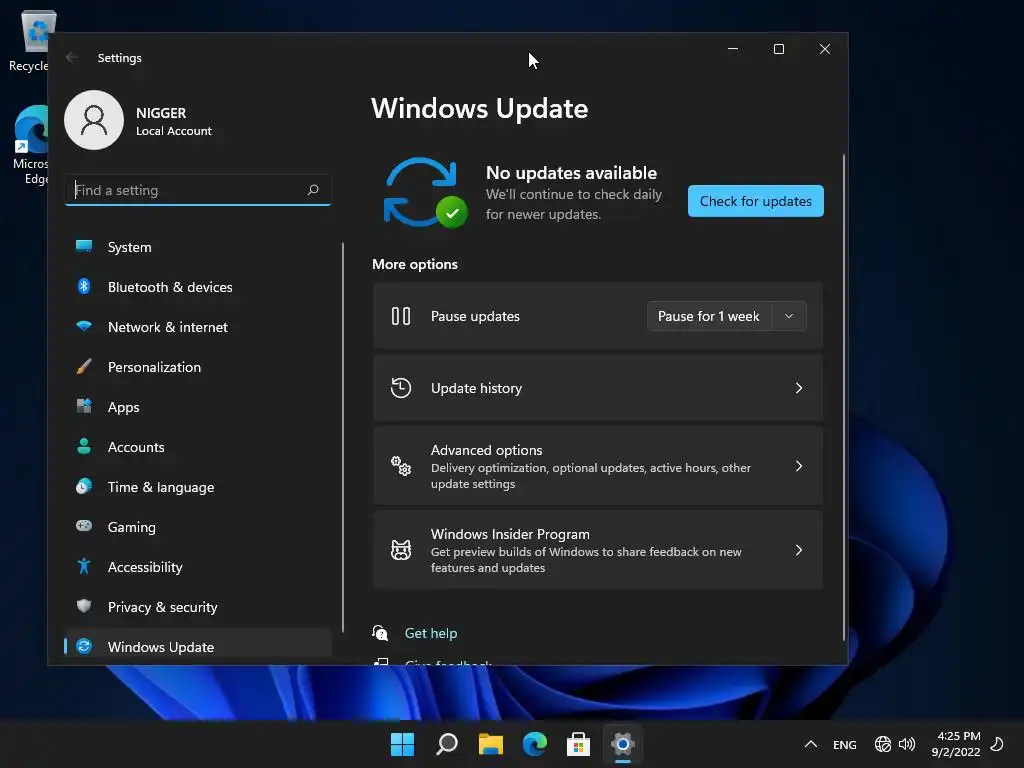Open Microsoft Store from taskbar
Image resolution: width=1024 pixels, height=768 pixels.
(x=578, y=744)
